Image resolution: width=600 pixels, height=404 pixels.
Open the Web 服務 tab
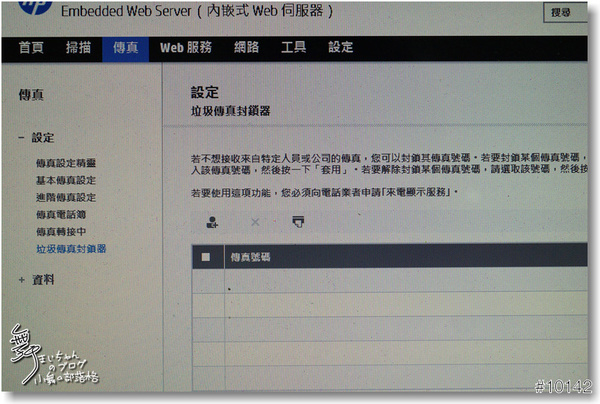186,47
